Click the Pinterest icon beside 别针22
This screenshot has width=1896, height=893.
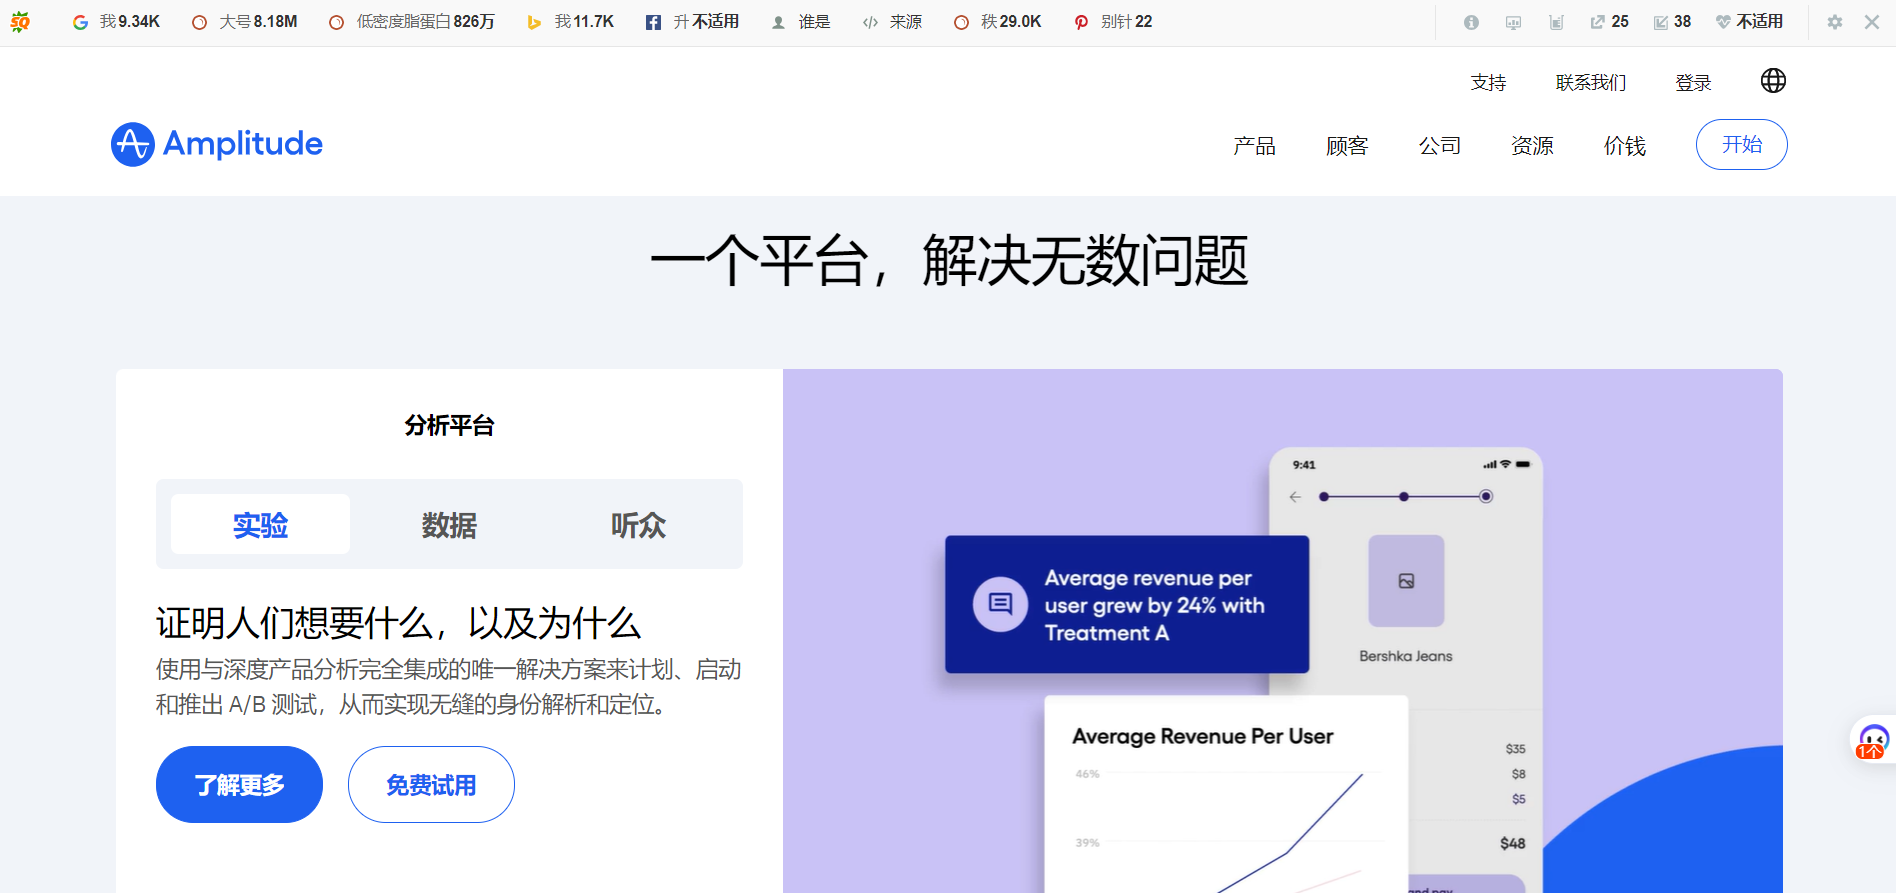1081,22
